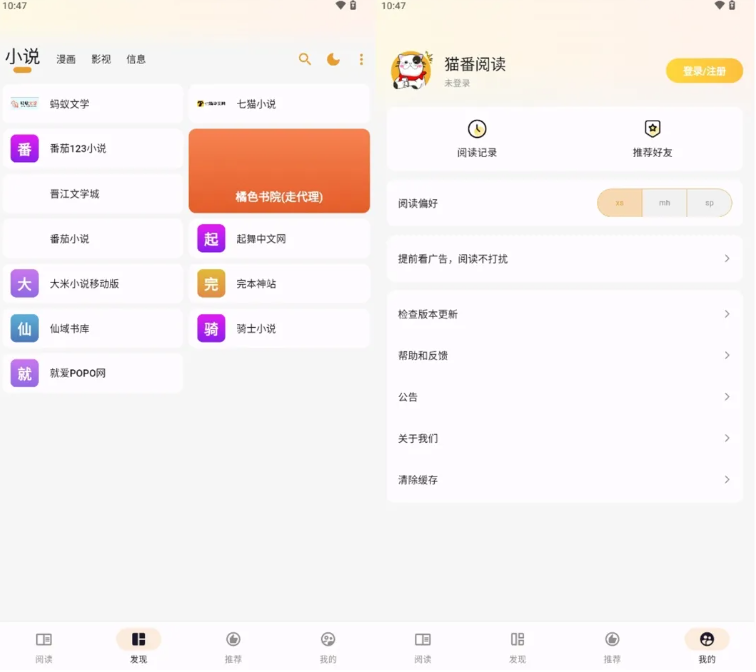Tap the 大 icon for 大米小说移动版
Image resolution: width=756 pixels, height=672 pixels.
click(x=24, y=283)
